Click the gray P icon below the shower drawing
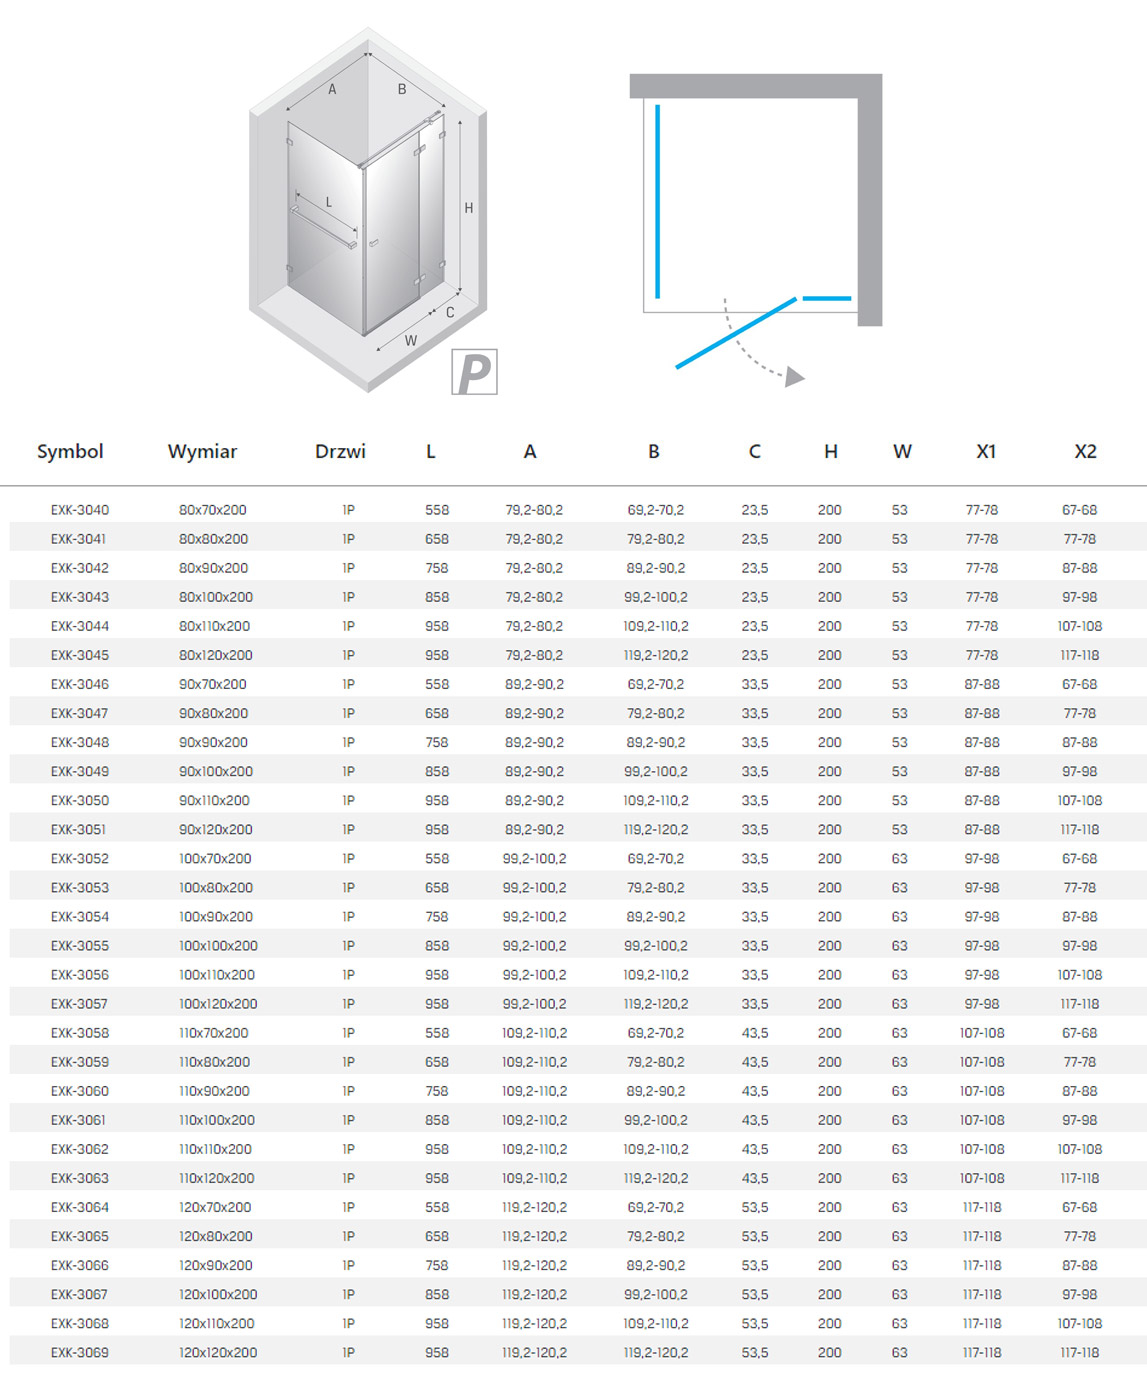This screenshot has width=1147, height=1373. [473, 372]
